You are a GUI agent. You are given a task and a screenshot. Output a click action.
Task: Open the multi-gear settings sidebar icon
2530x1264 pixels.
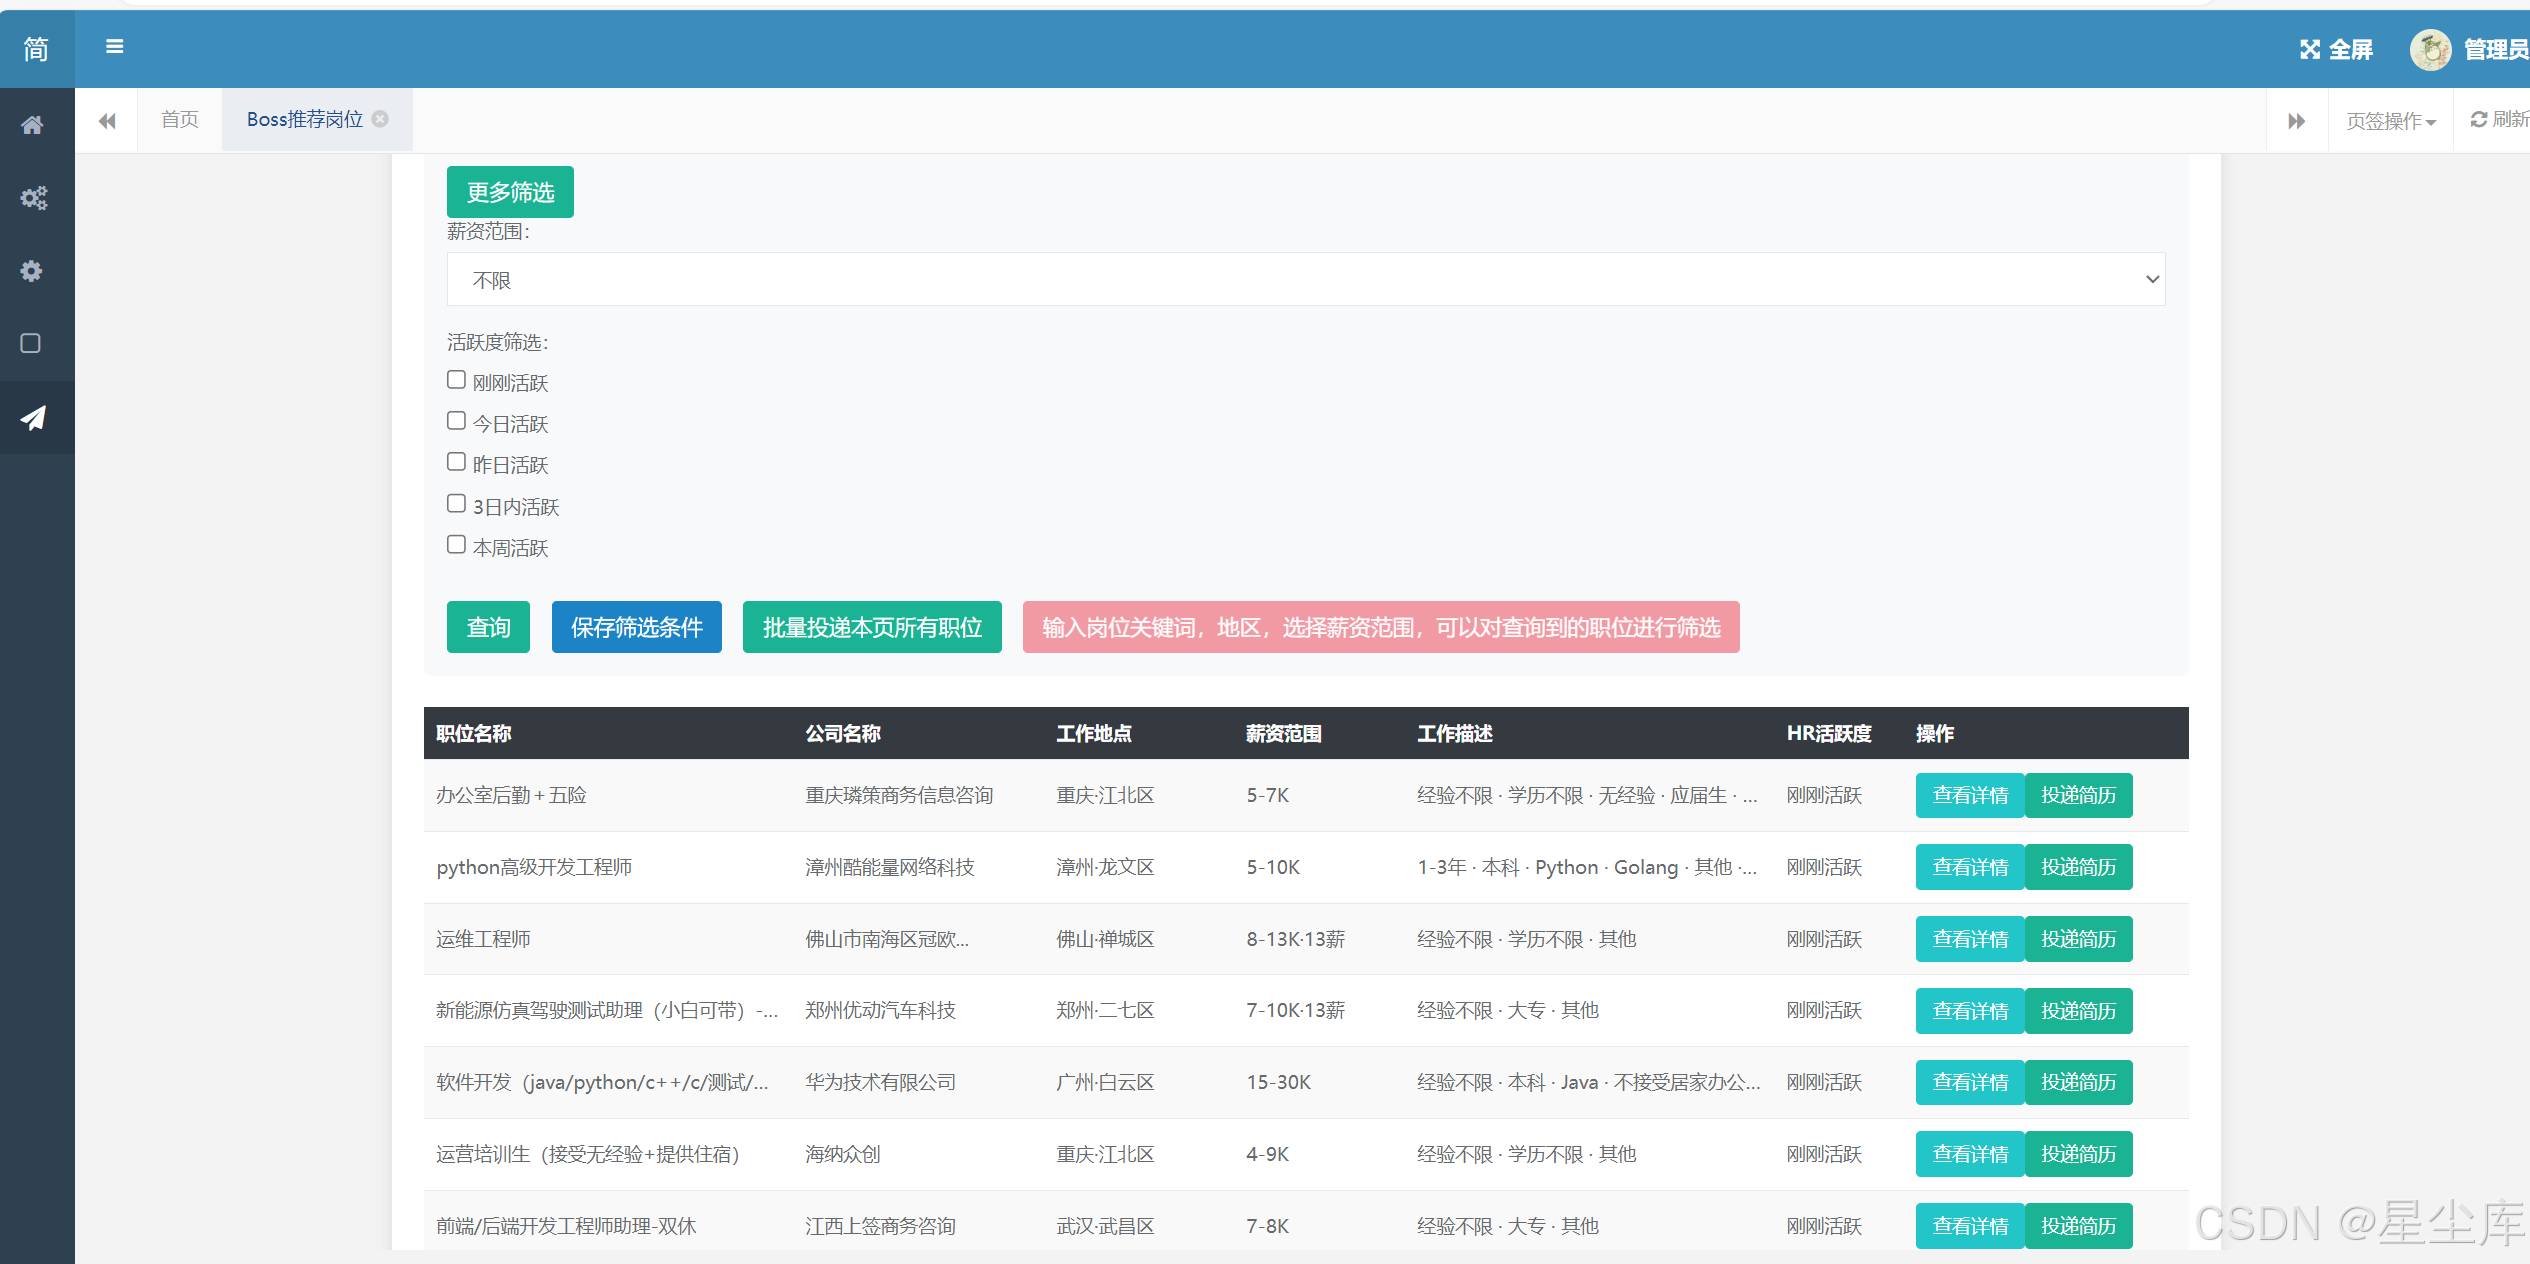(x=33, y=198)
